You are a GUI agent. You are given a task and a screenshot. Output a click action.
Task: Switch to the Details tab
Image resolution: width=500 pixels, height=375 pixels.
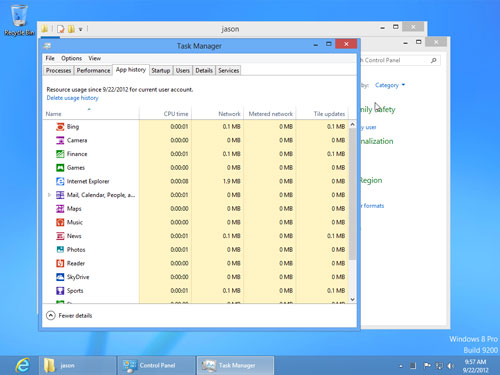point(204,70)
